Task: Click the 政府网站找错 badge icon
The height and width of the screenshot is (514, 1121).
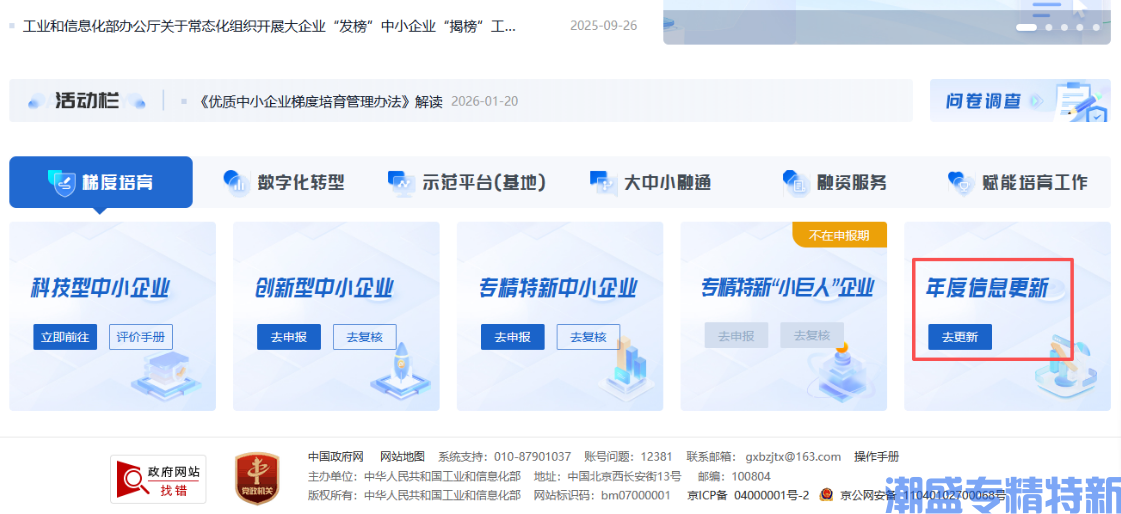Action: click(158, 479)
